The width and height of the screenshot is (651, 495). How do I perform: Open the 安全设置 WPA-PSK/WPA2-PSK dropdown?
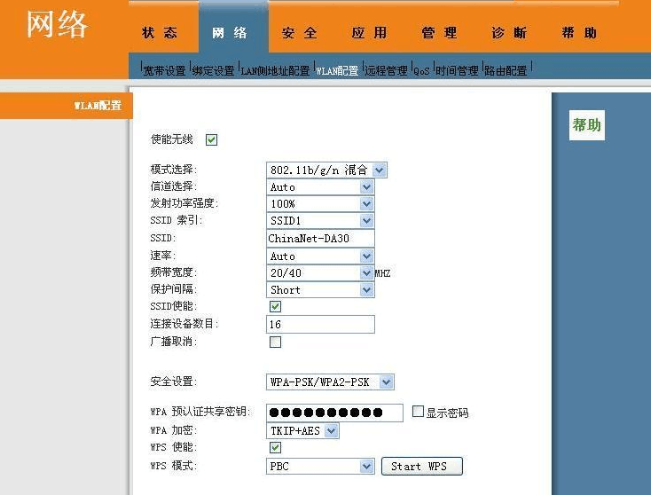(330, 382)
